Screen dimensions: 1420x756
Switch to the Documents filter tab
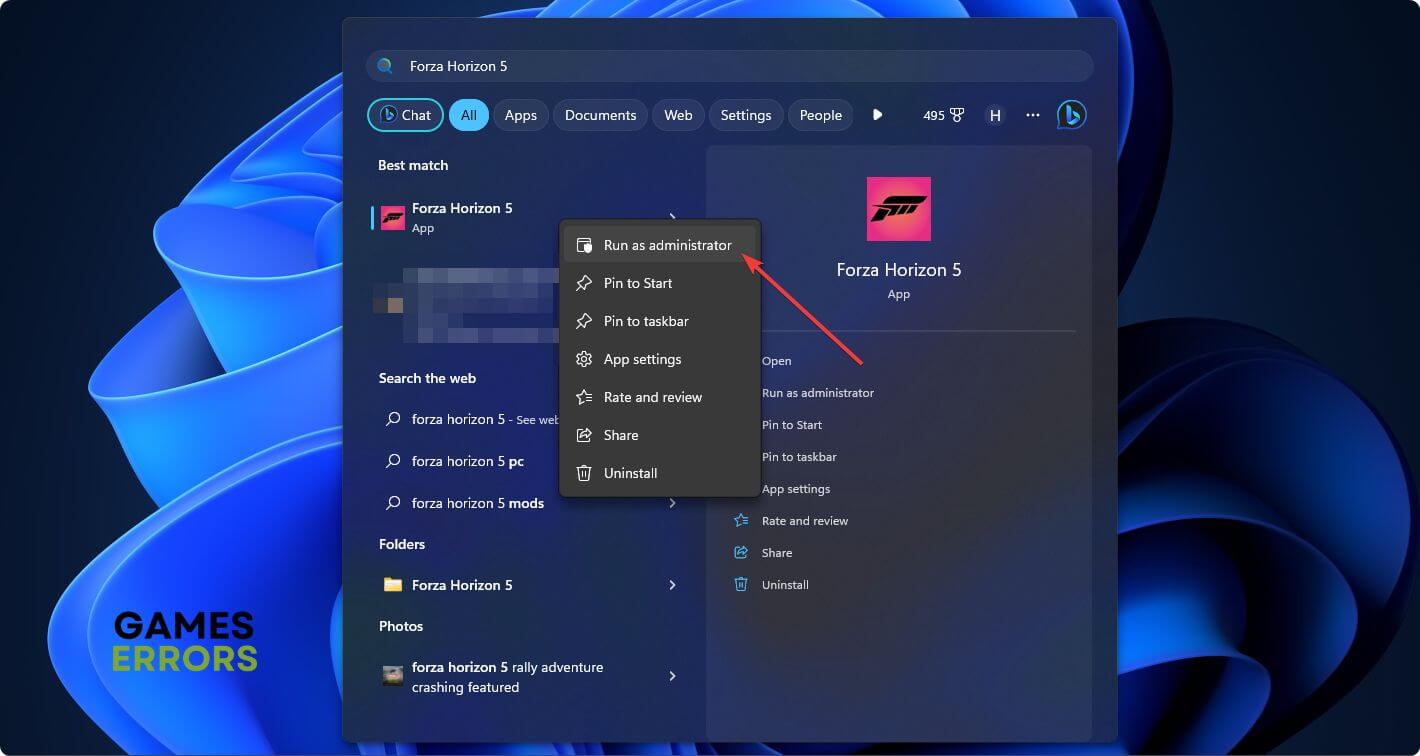click(600, 115)
